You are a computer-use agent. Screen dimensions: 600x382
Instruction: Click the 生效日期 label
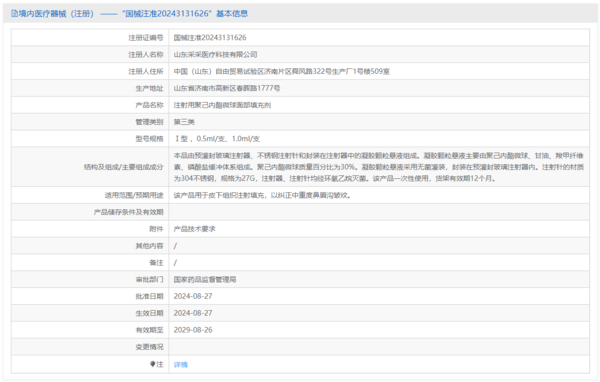pos(149,313)
